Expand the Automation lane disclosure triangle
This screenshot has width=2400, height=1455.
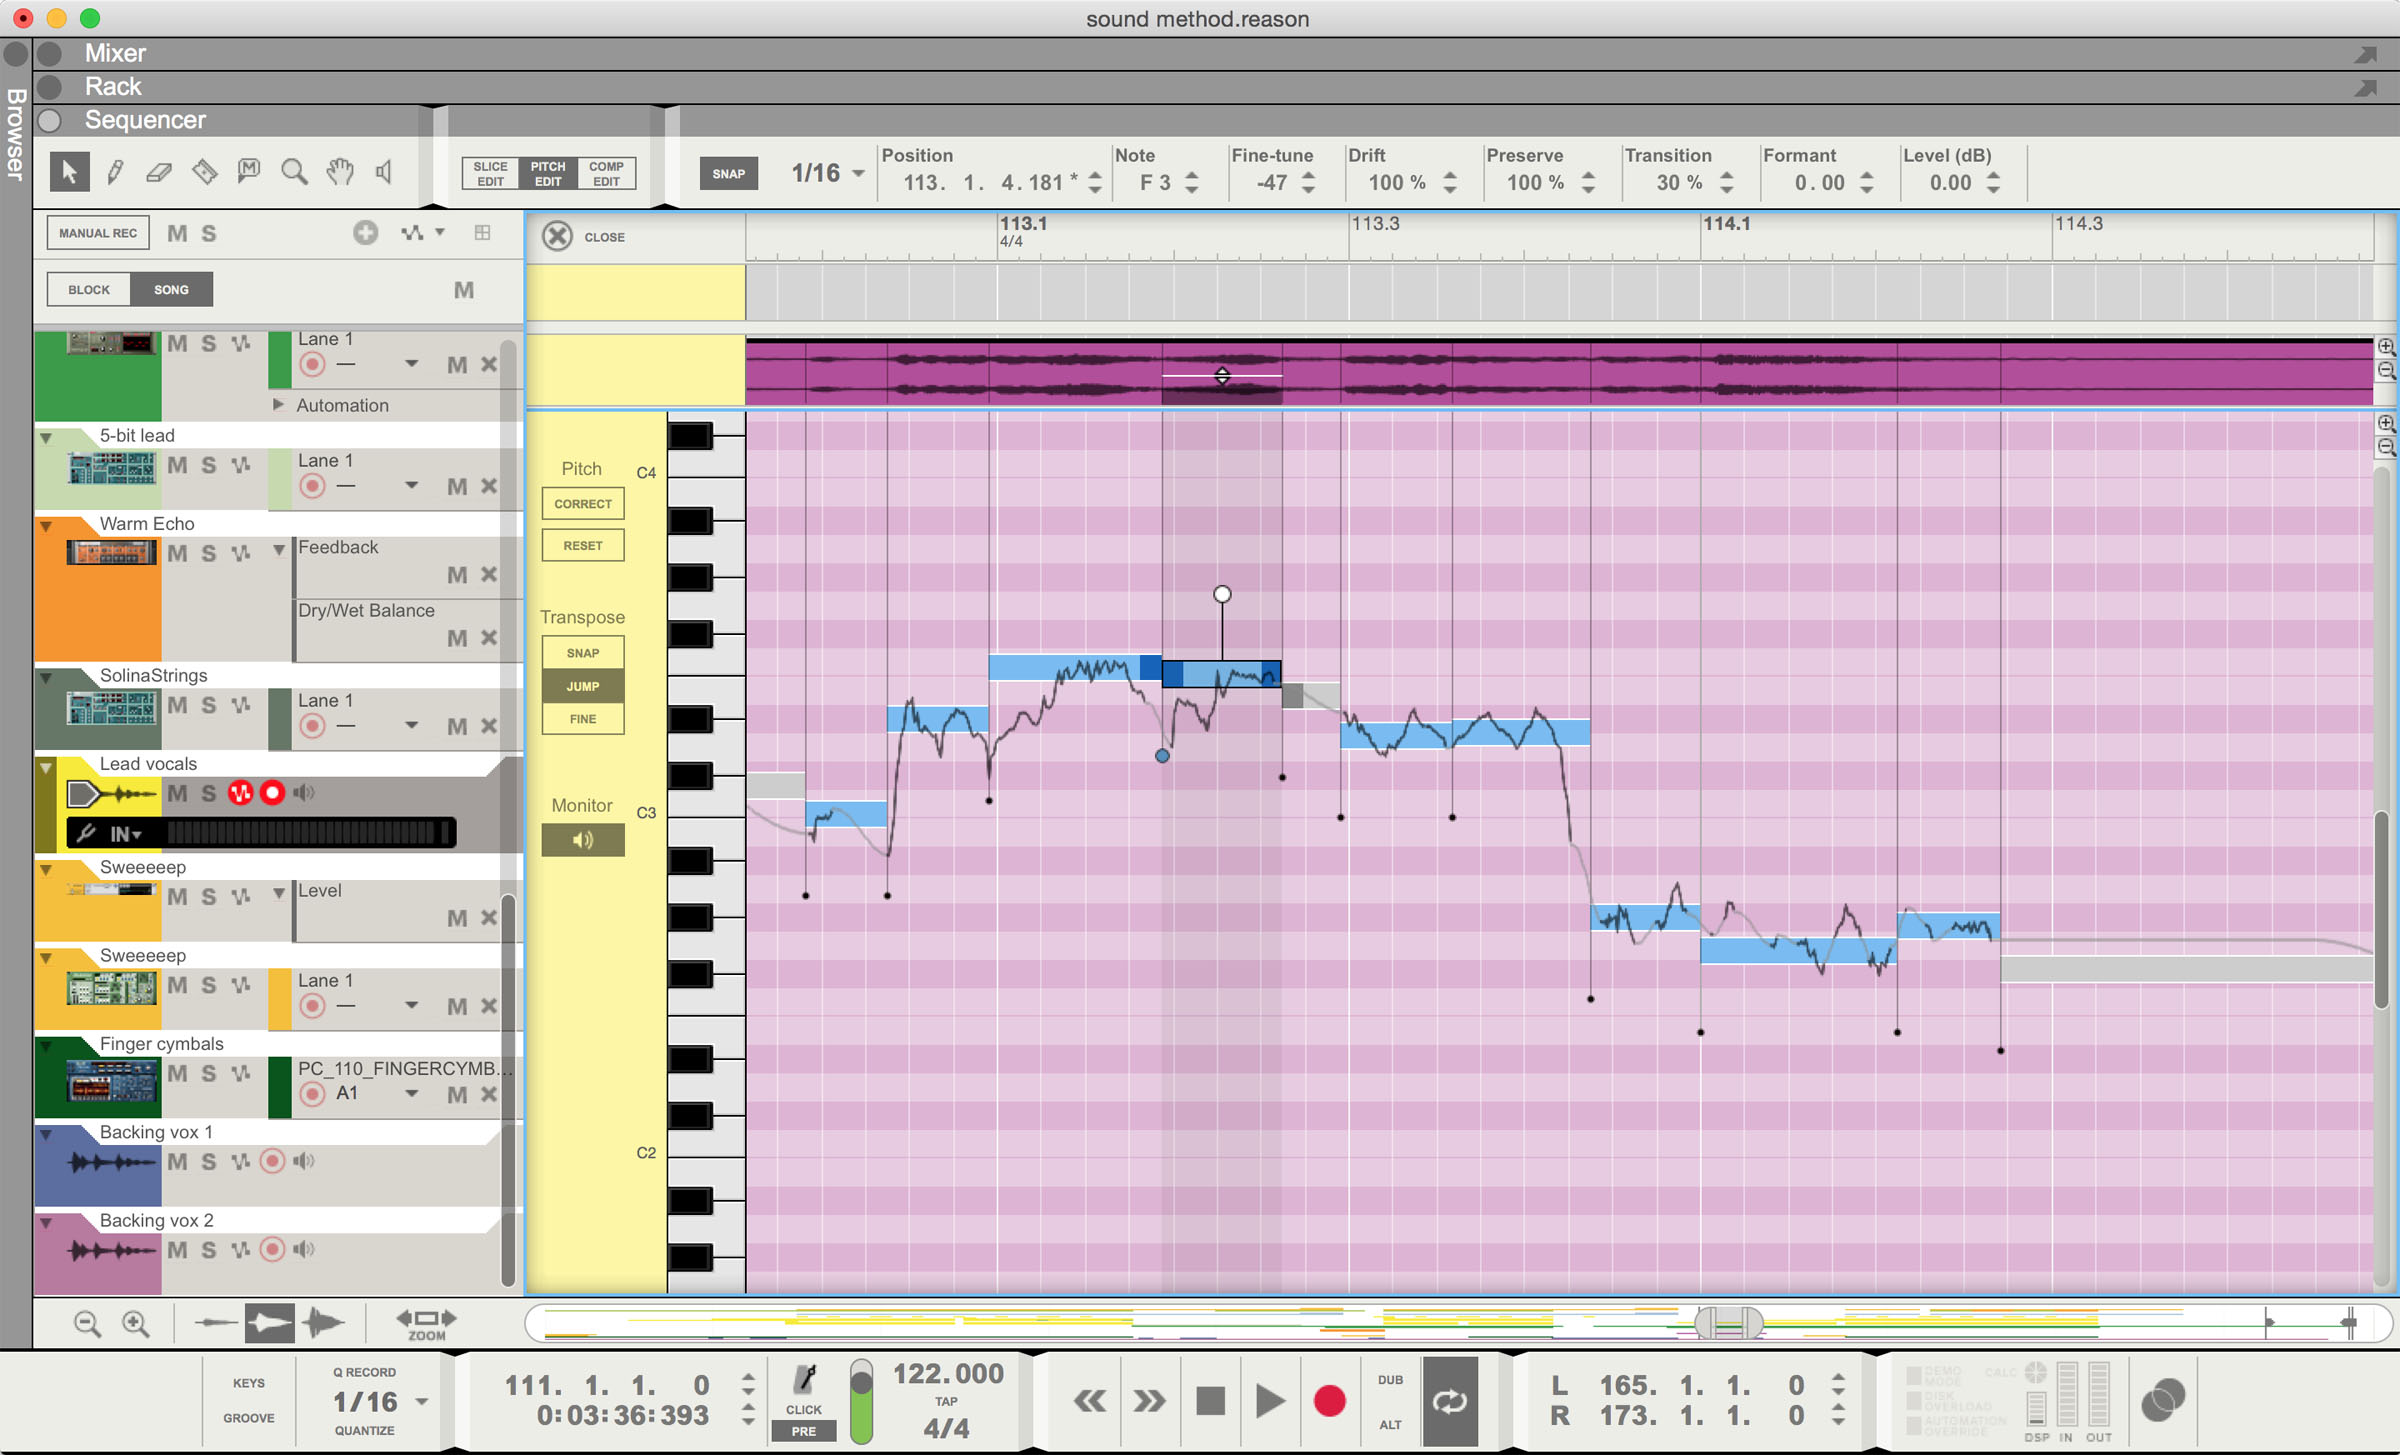(278, 405)
